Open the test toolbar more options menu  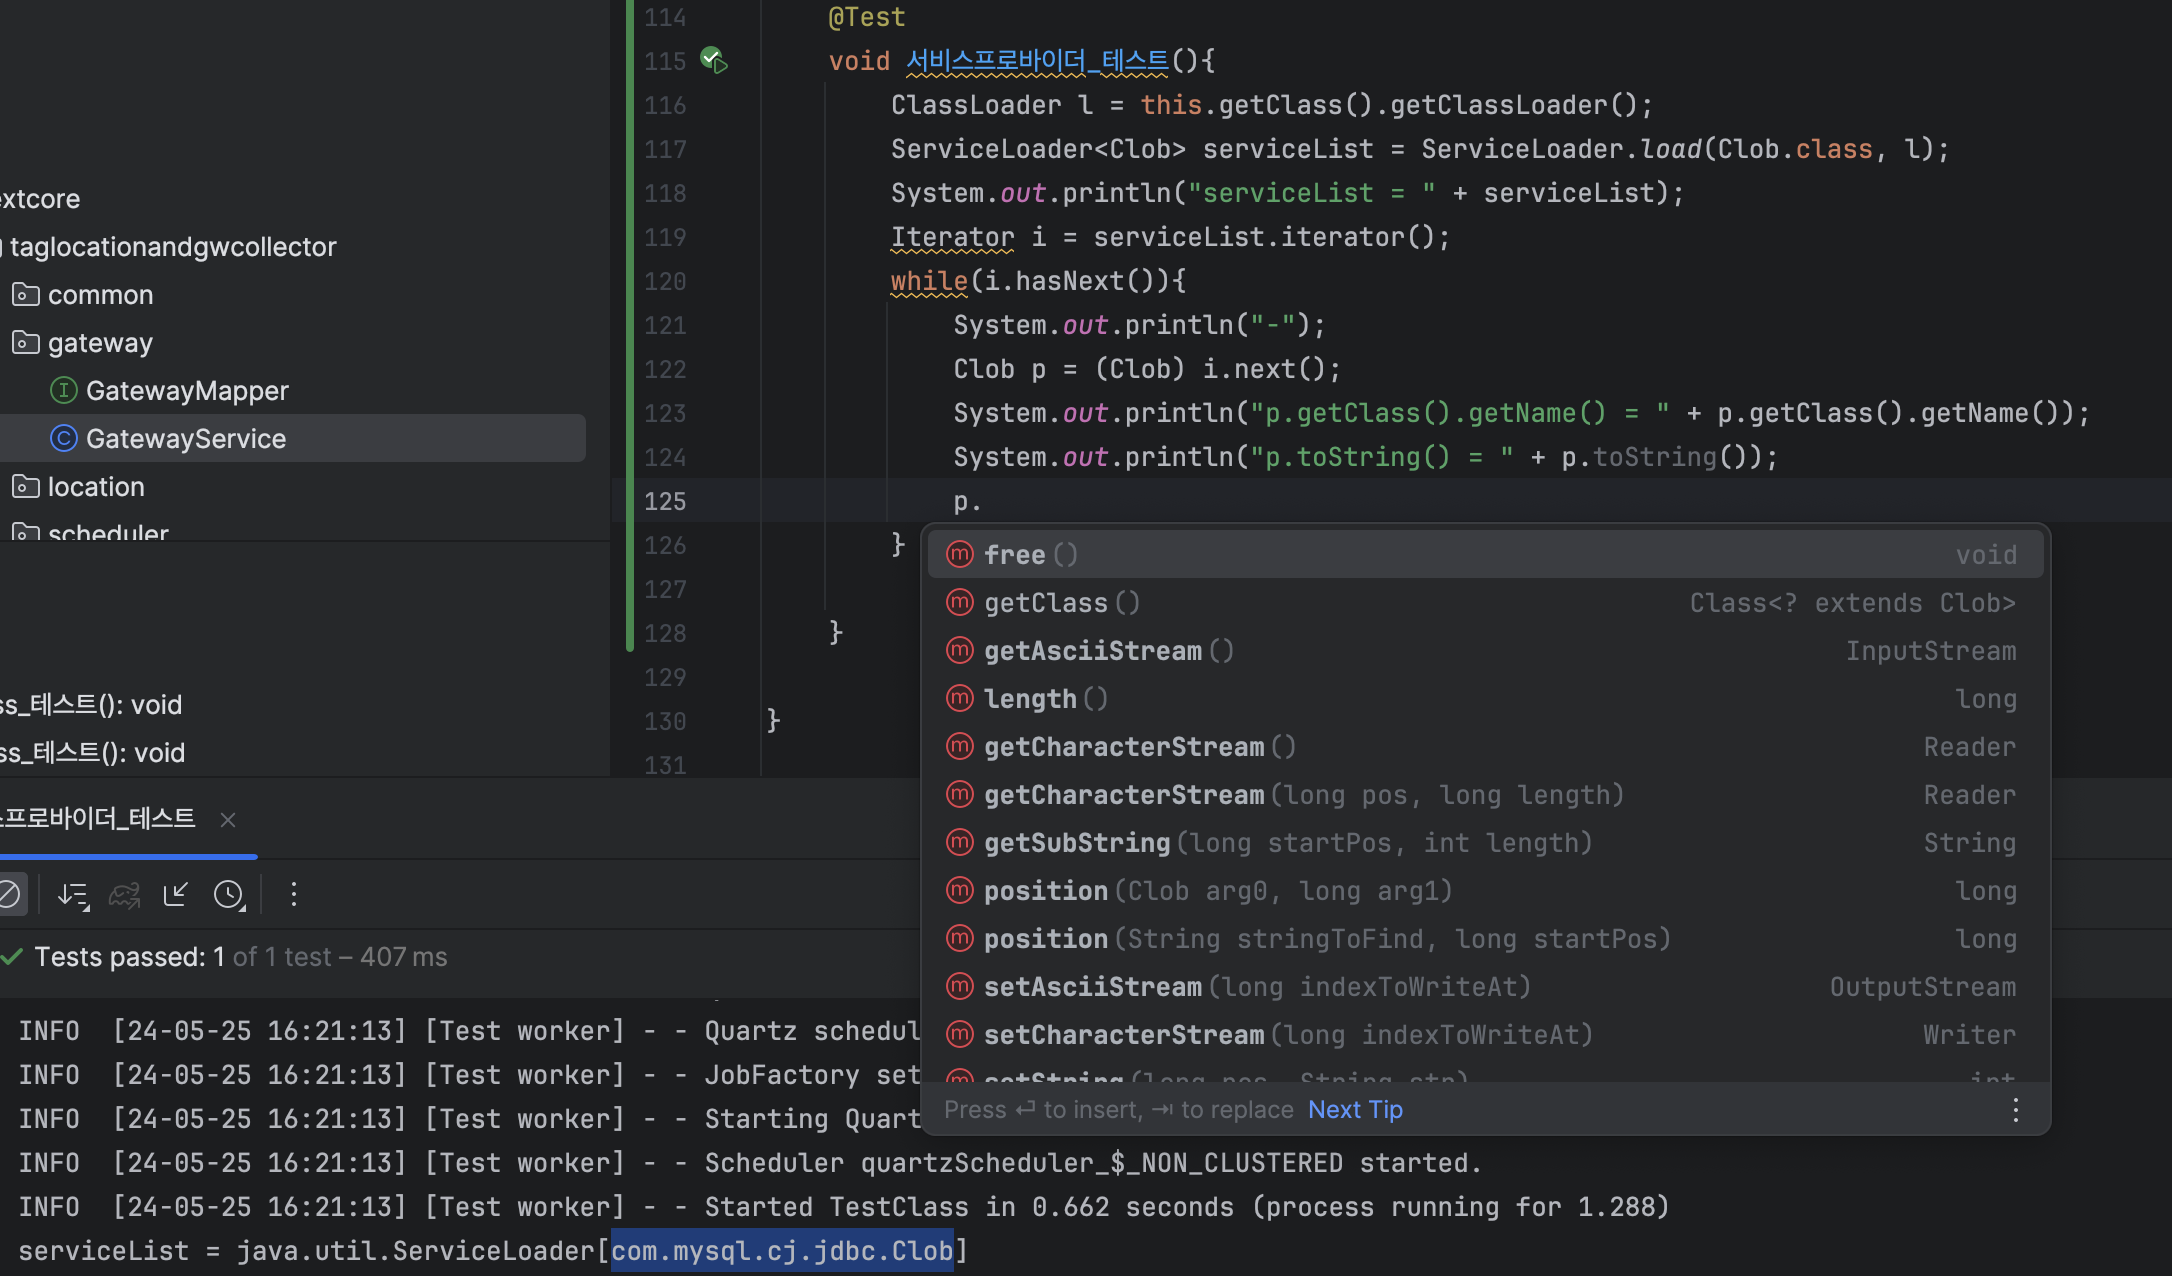(293, 894)
